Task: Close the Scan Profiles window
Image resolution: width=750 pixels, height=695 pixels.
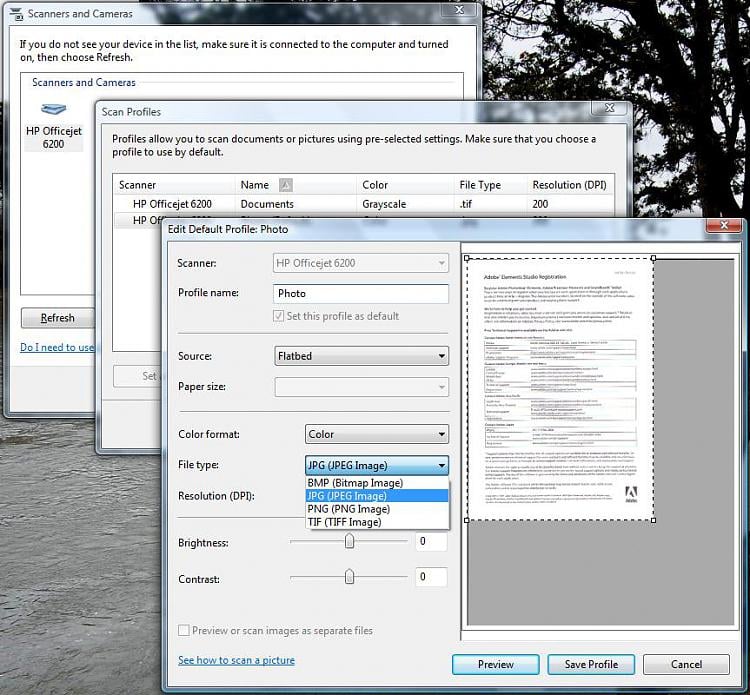Action: click(609, 108)
